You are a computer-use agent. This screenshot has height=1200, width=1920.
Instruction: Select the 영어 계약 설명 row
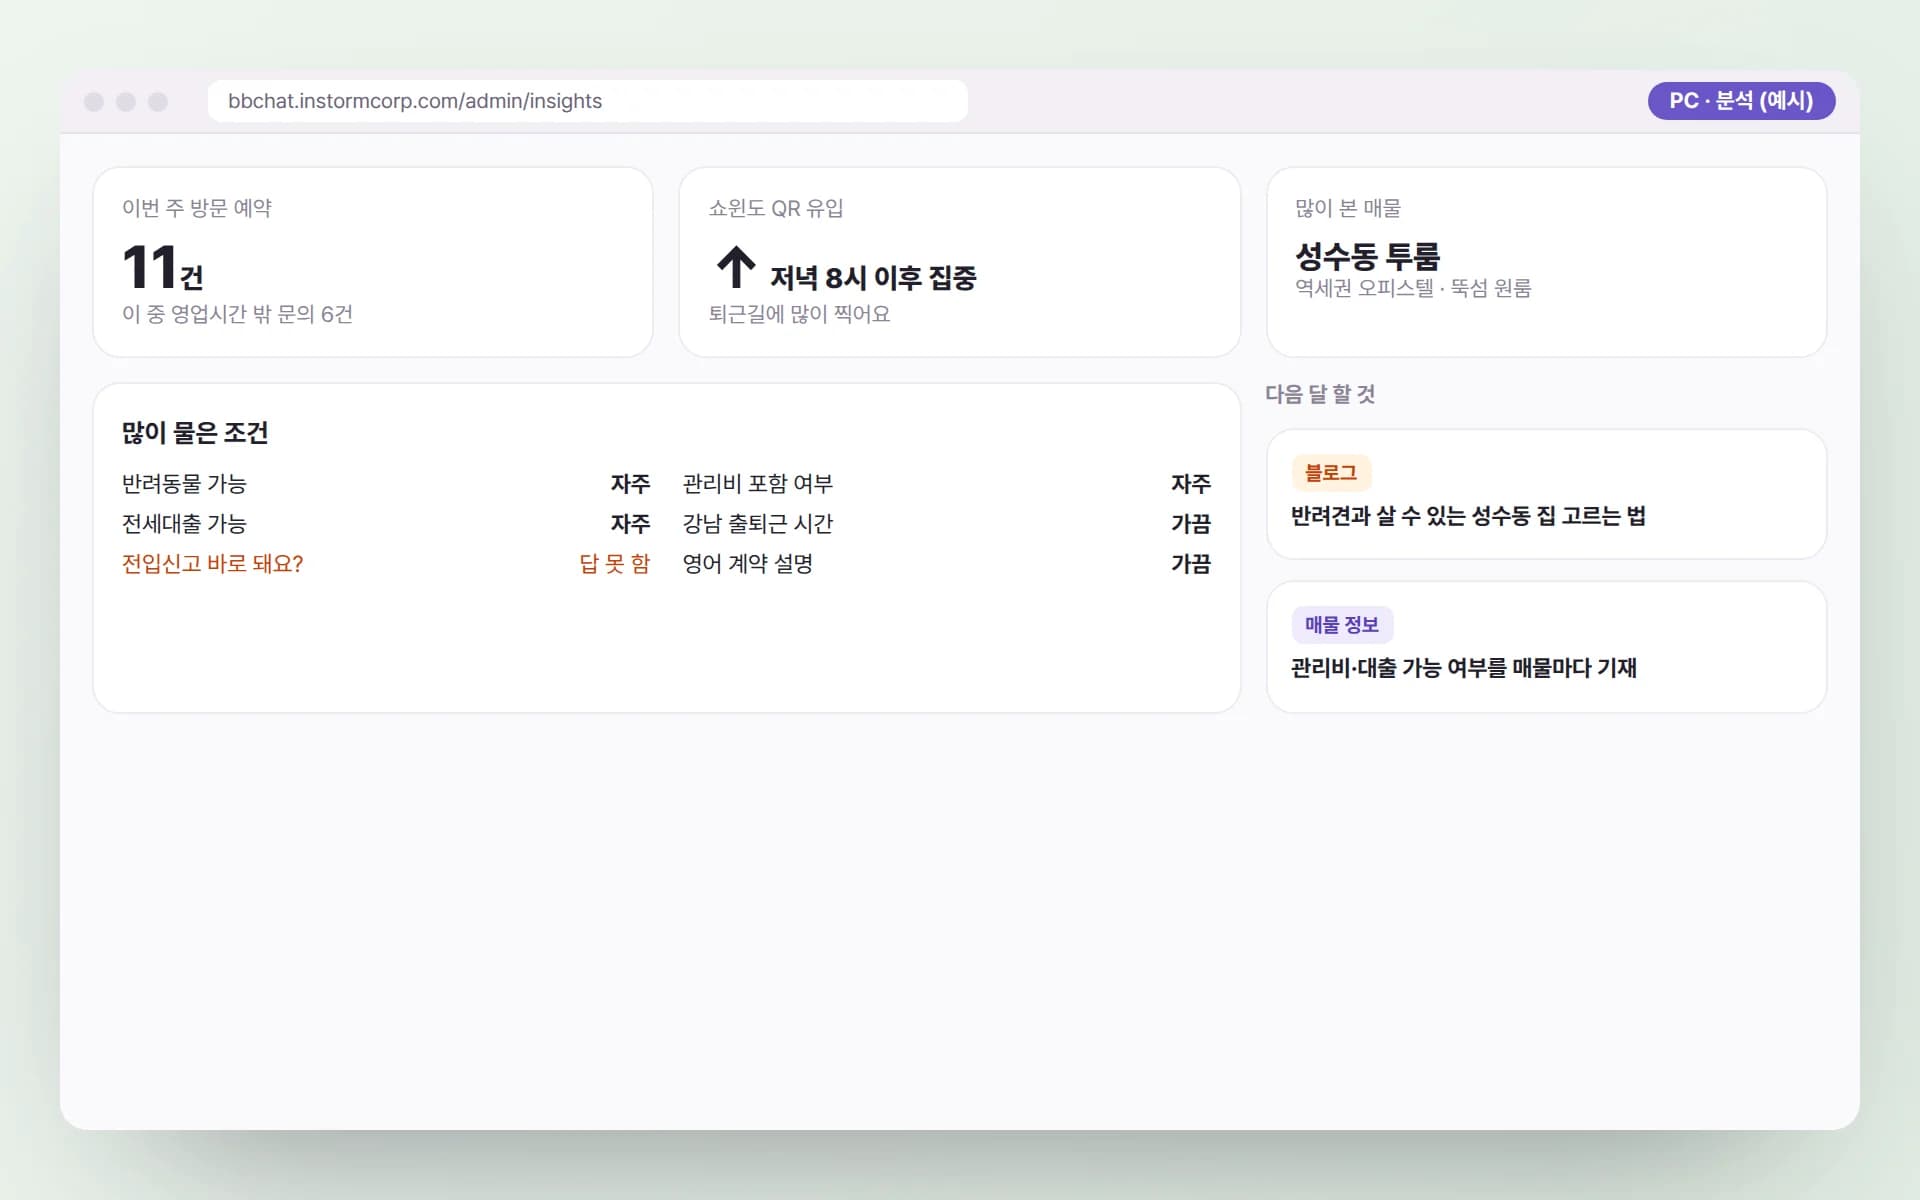pyautogui.click(x=946, y=564)
